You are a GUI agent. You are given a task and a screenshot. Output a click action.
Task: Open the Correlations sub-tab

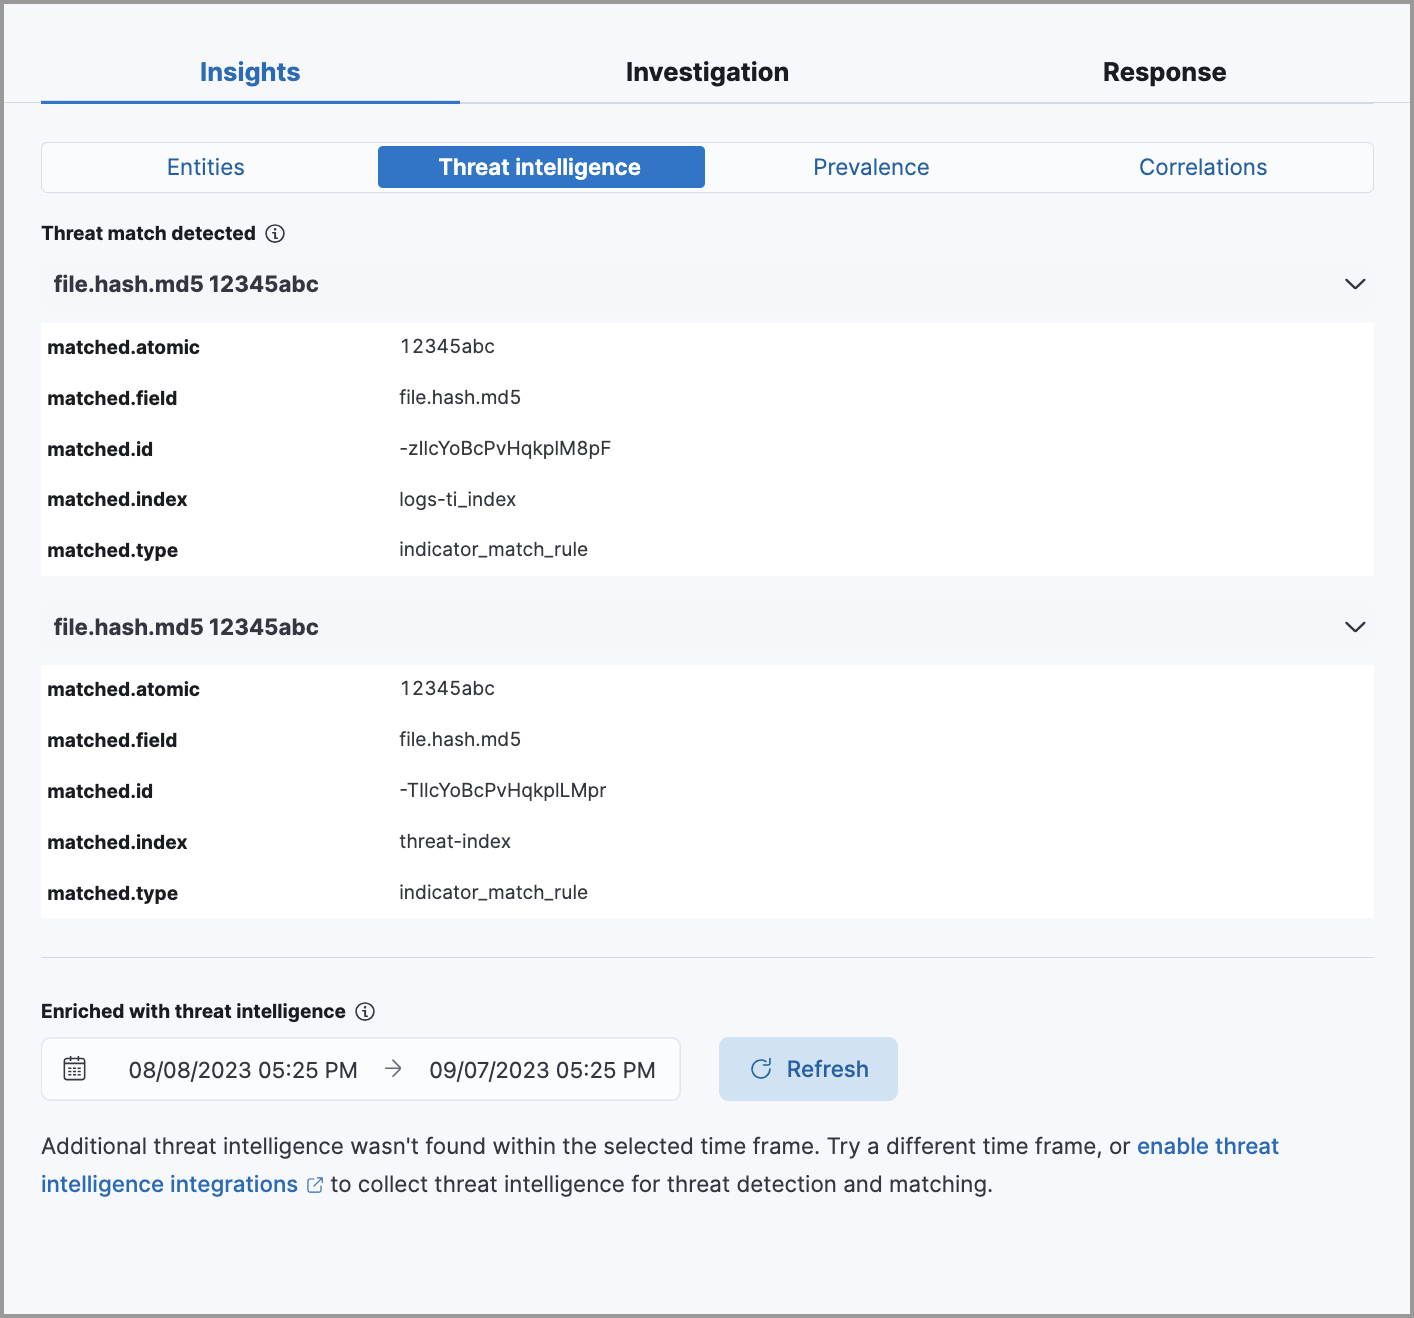coord(1203,167)
